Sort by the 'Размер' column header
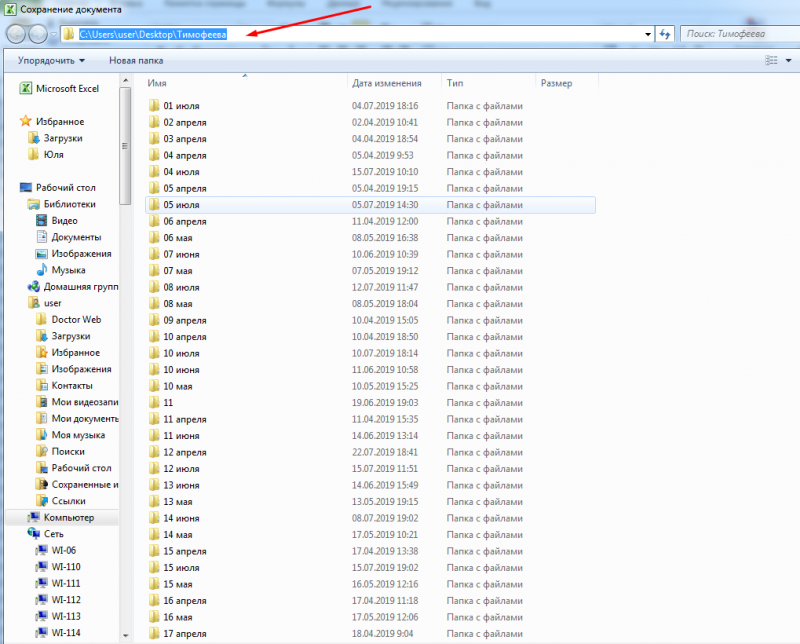The height and width of the screenshot is (644, 800). (556, 83)
